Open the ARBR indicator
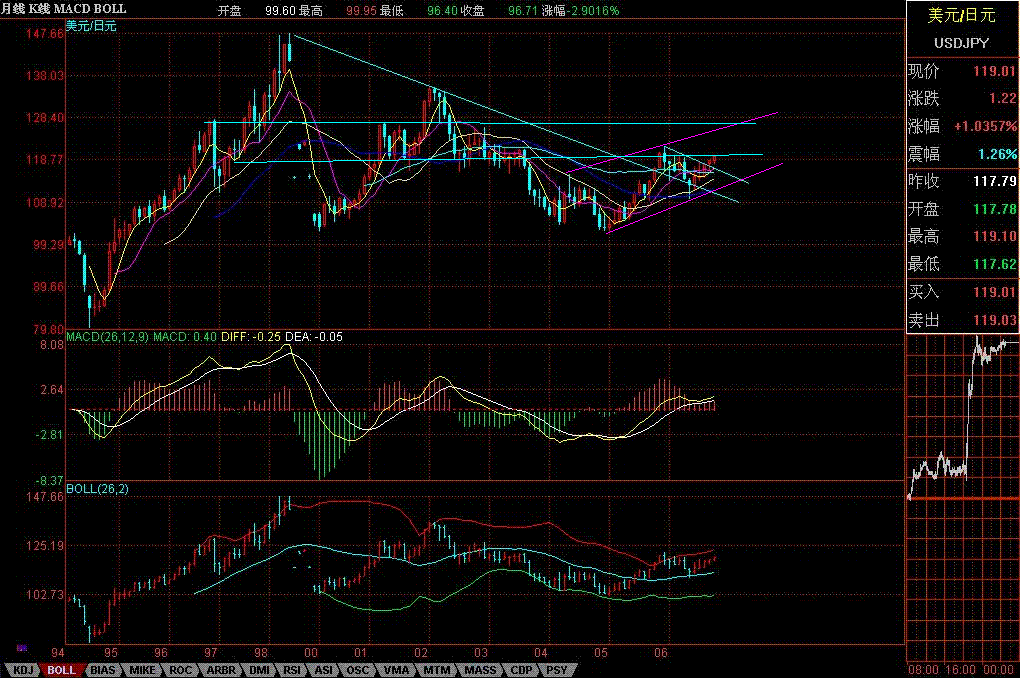Screen dimensions: 1020x678 click(x=219, y=670)
